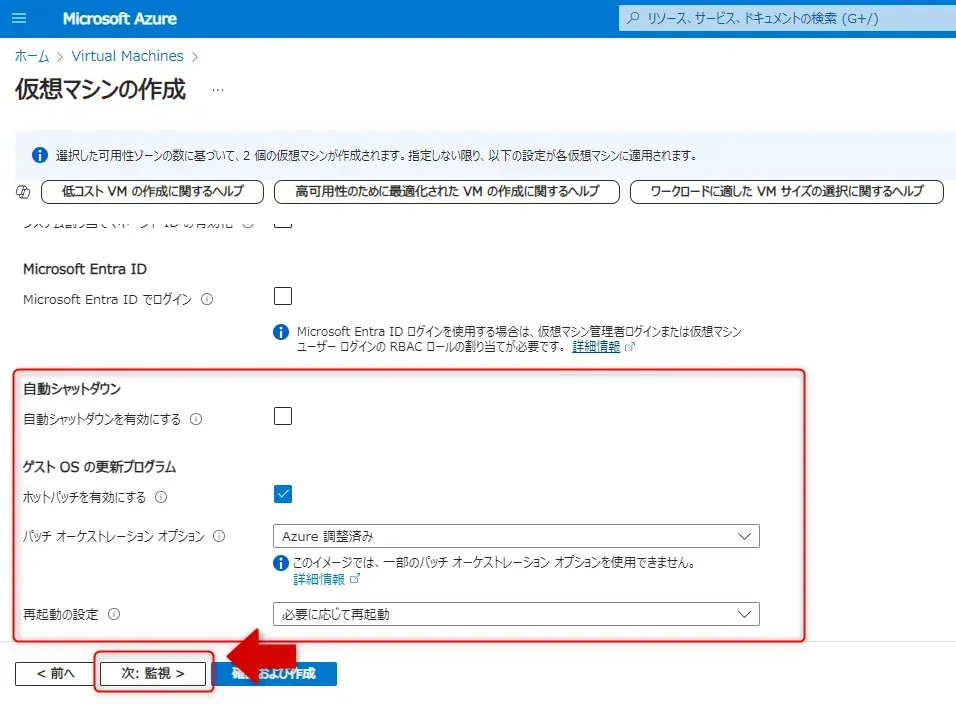The height and width of the screenshot is (704, 956).
Task: Click info icon next to Microsoft Entra ID login
Action: pos(207,299)
